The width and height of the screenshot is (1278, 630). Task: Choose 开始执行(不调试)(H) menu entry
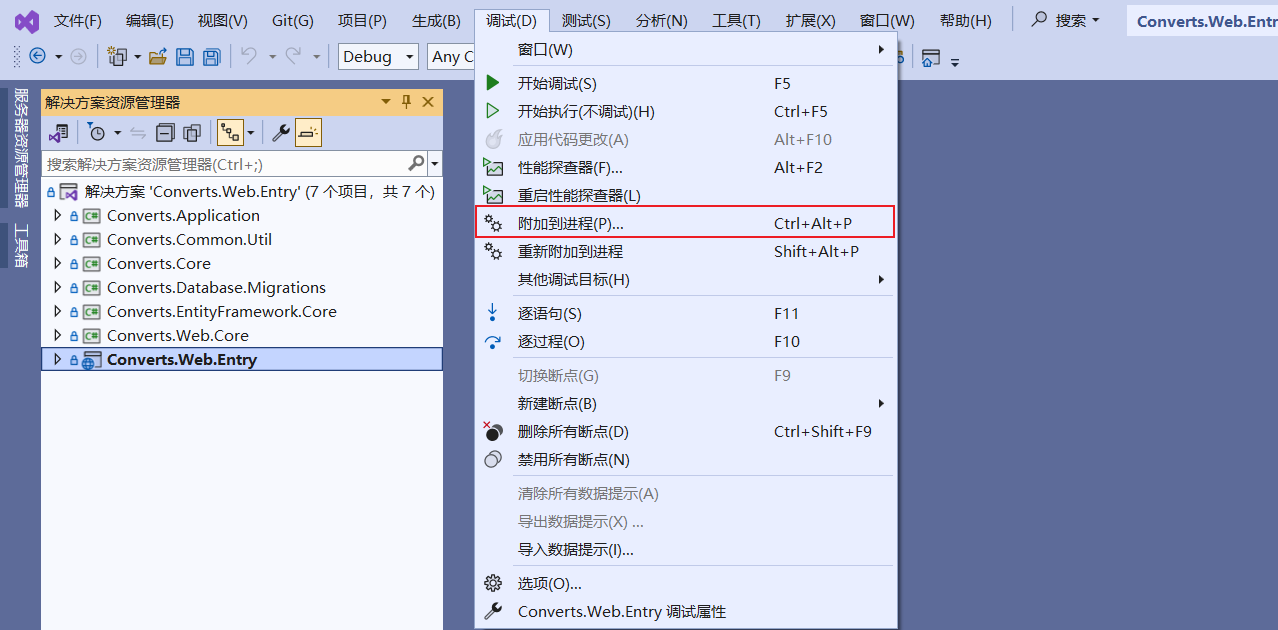pyautogui.click(x=686, y=111)
